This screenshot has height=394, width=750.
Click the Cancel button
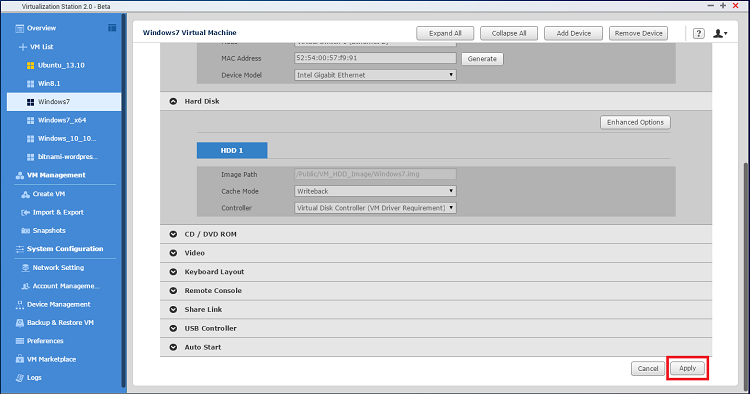(x=648, y=369)
